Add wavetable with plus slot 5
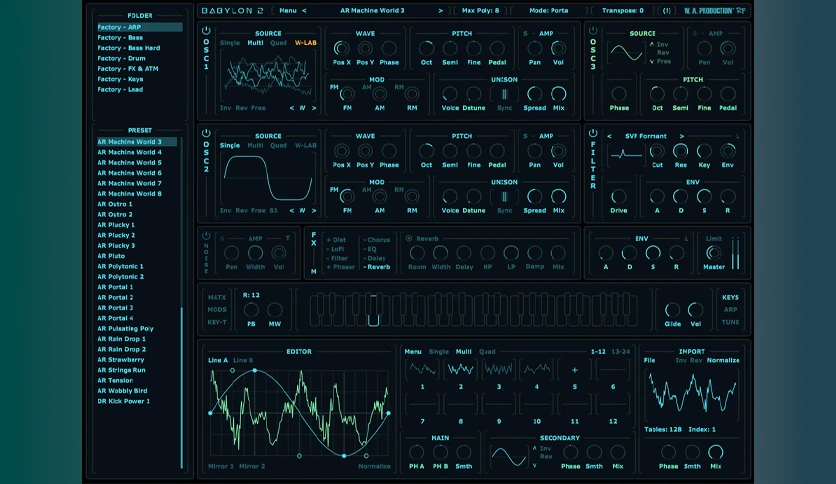Viewport: 836px width, 484px height. [x=575, y=369]
